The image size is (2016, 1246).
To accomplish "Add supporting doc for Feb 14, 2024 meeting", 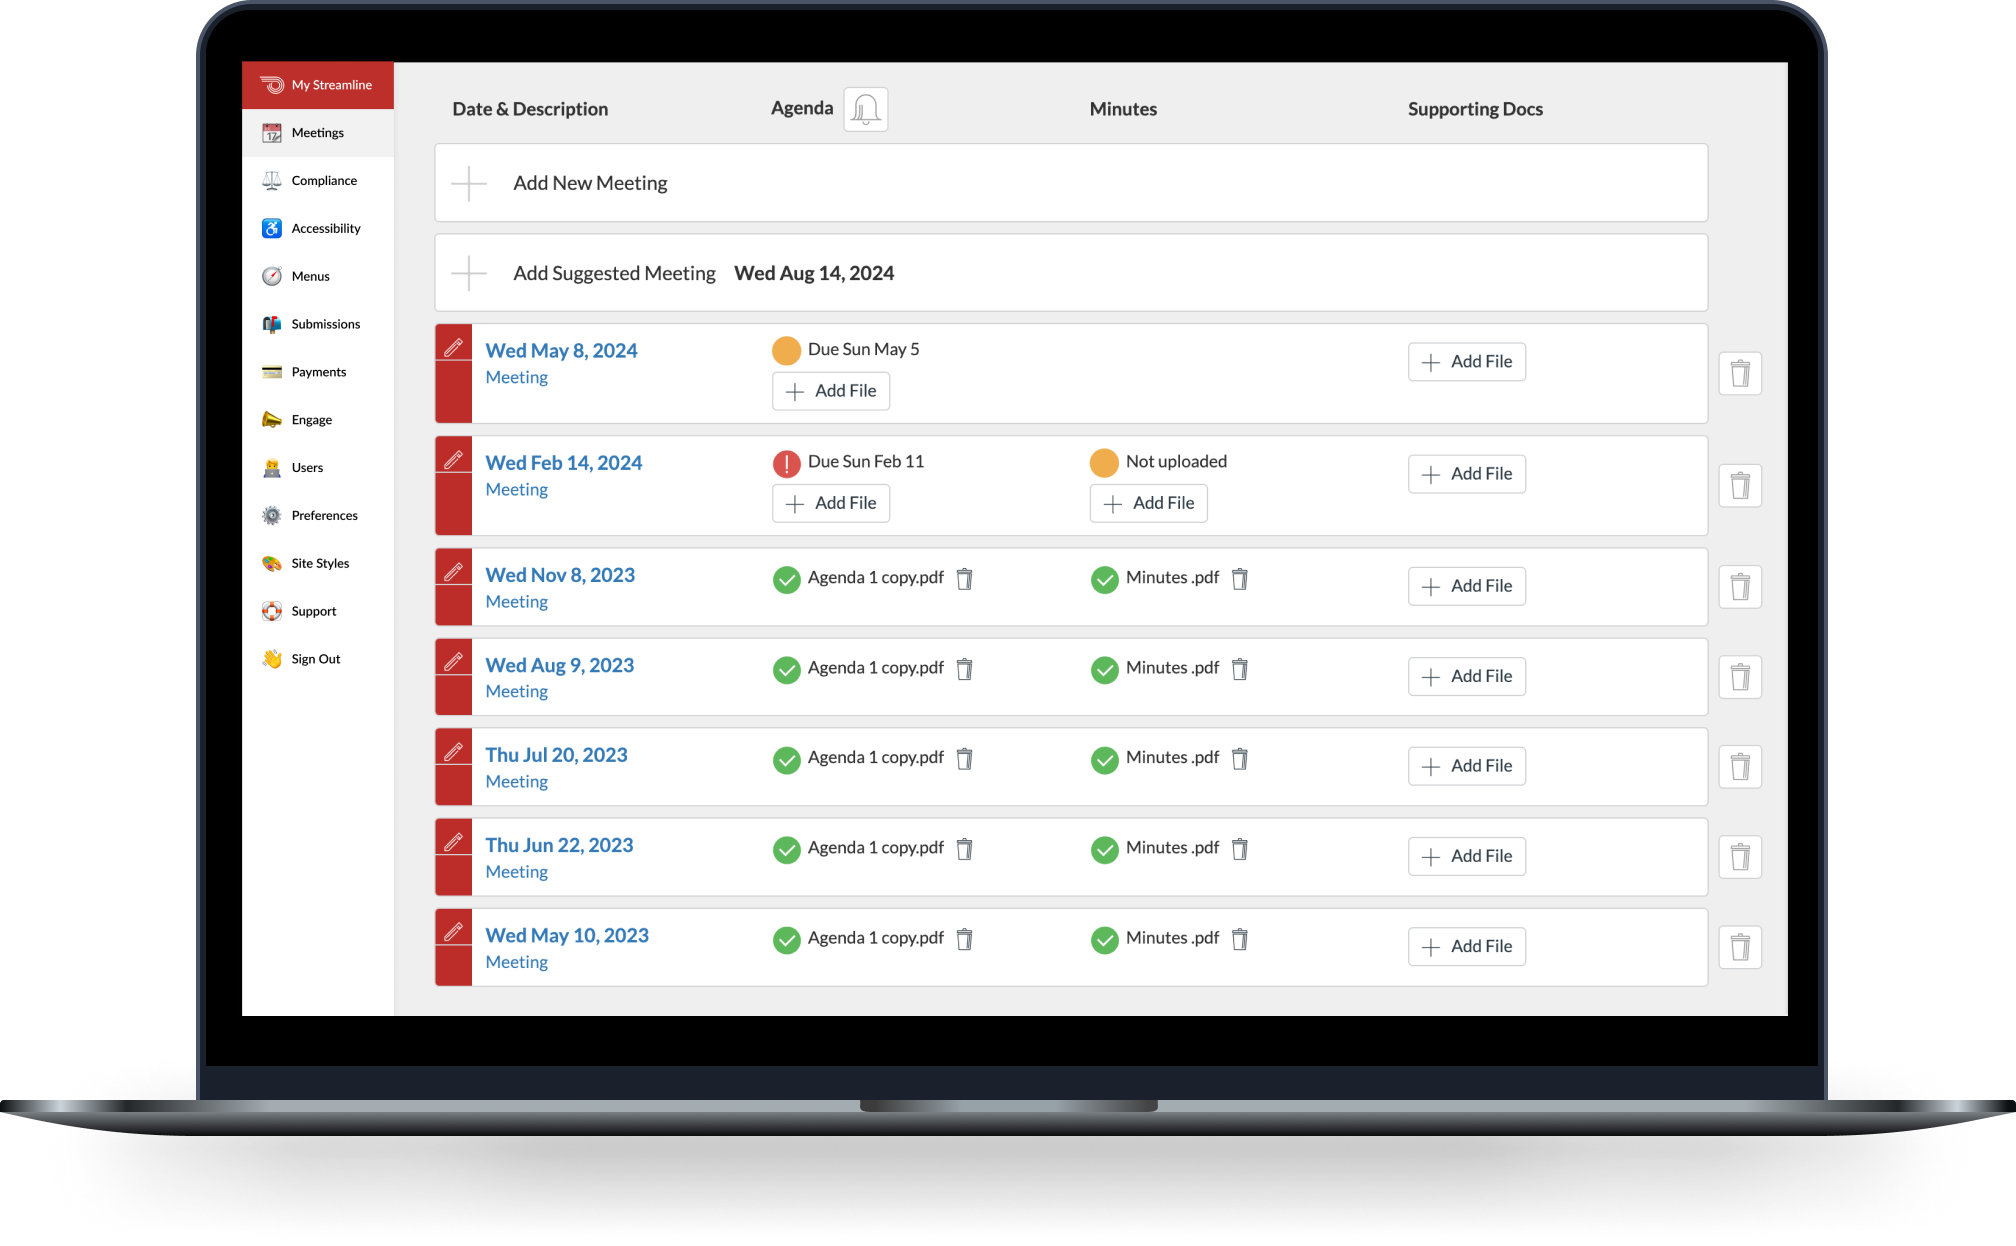I will tap(1467, 474).
